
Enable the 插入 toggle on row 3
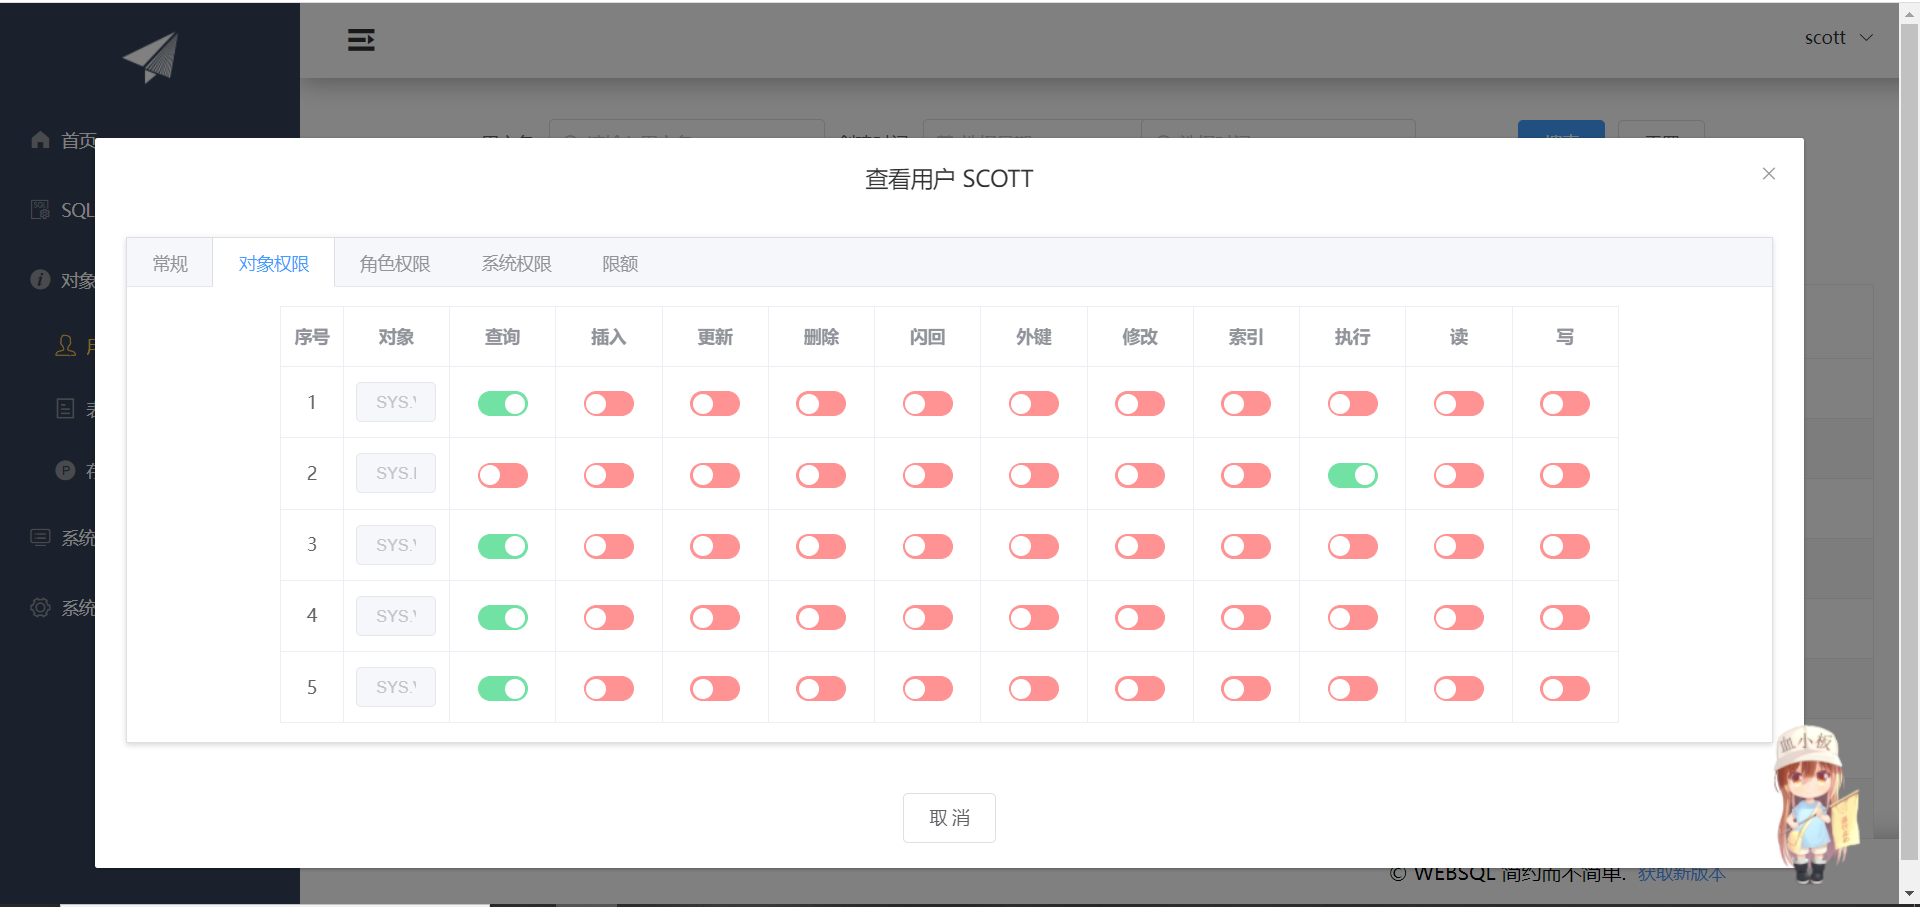608,546
